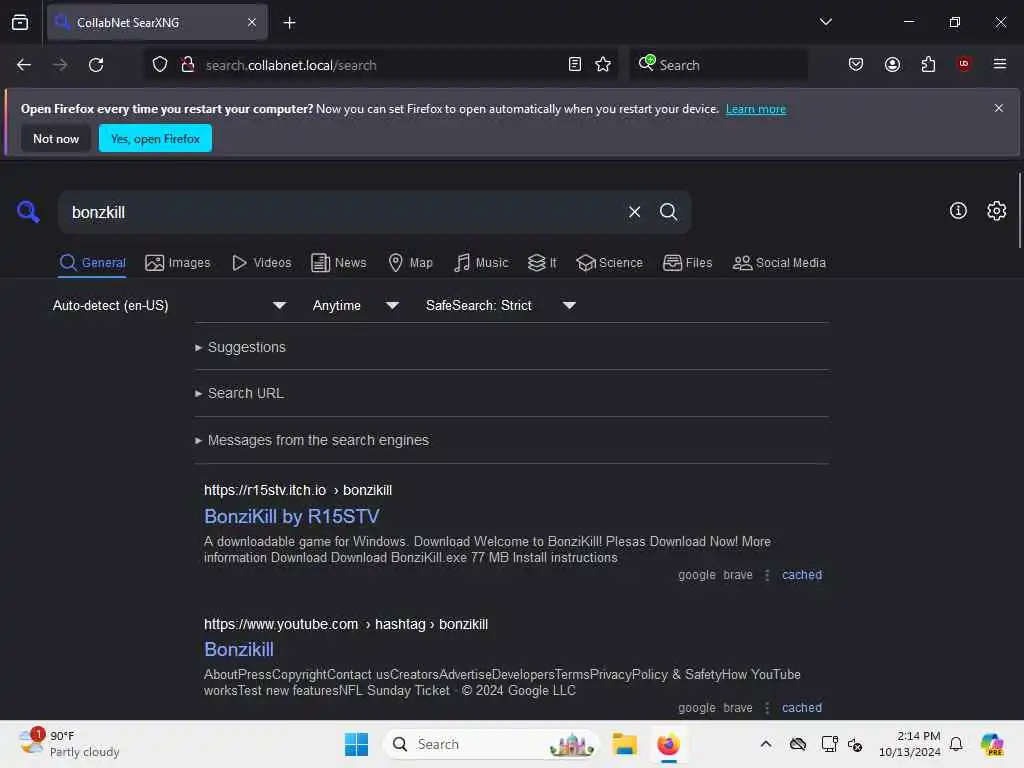Click Yes, open Firefox button
This screenshot has width=1024, height=768.
[155, 138]
